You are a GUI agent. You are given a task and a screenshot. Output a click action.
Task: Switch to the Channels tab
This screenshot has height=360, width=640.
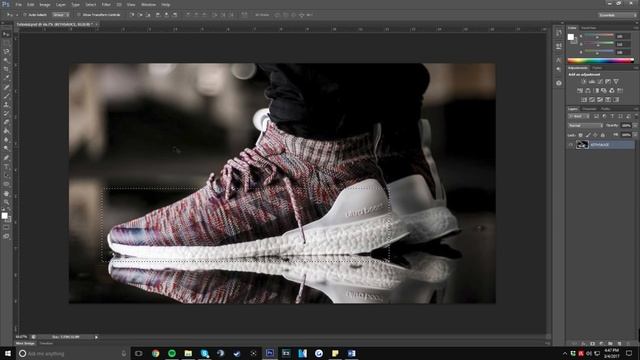click(589, 109)
